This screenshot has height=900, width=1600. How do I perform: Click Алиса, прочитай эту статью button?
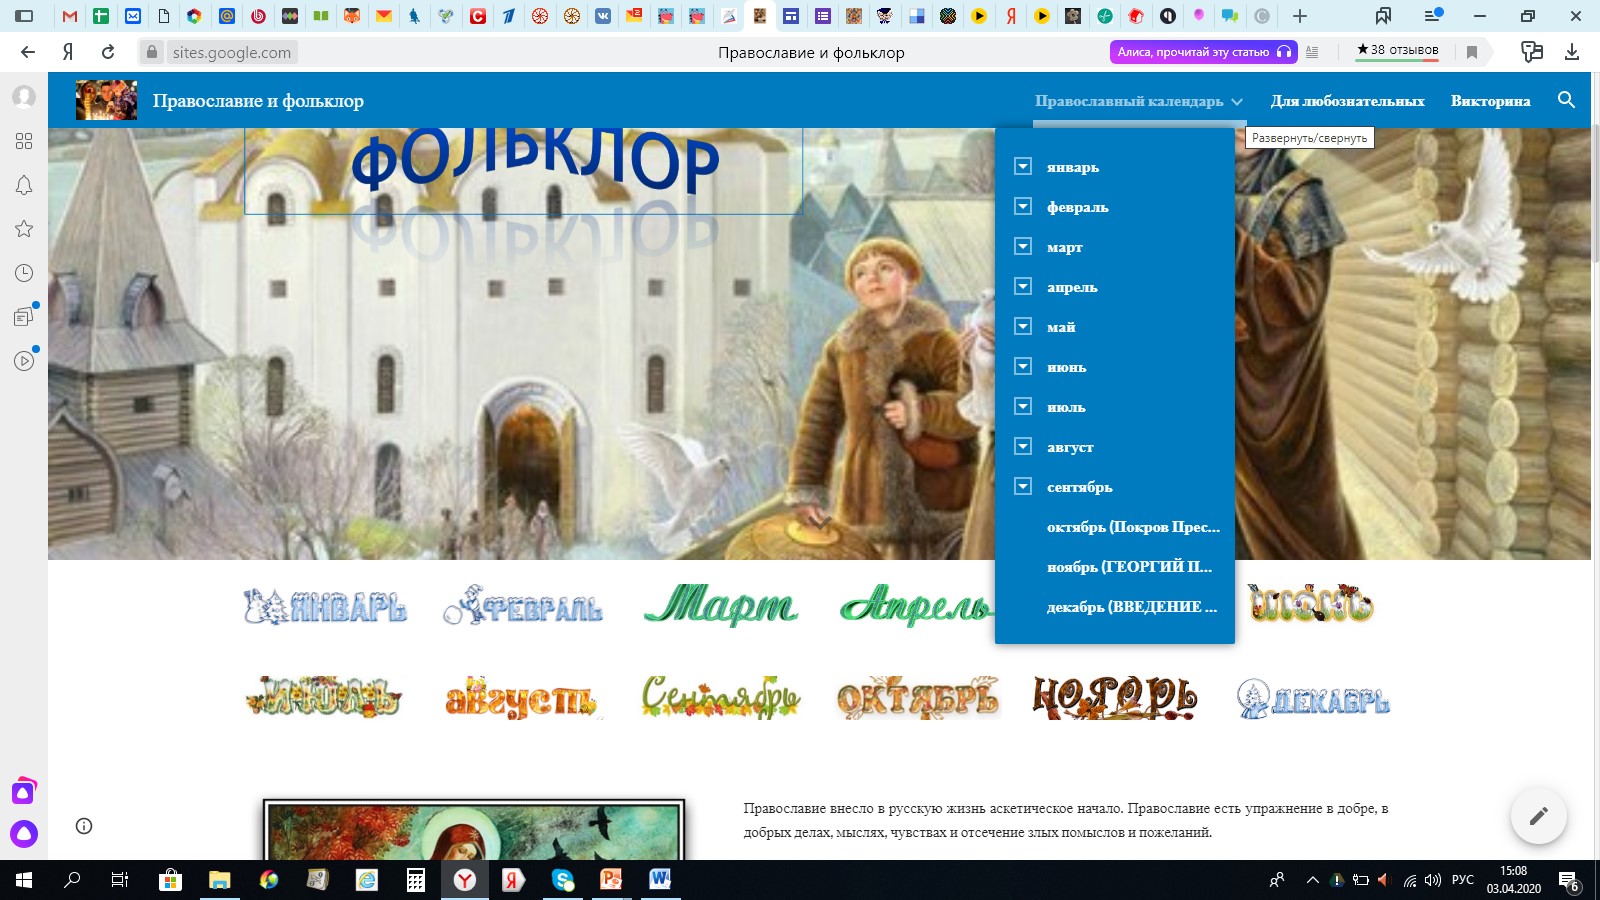pyautogui.click(x=1203, y=52)
